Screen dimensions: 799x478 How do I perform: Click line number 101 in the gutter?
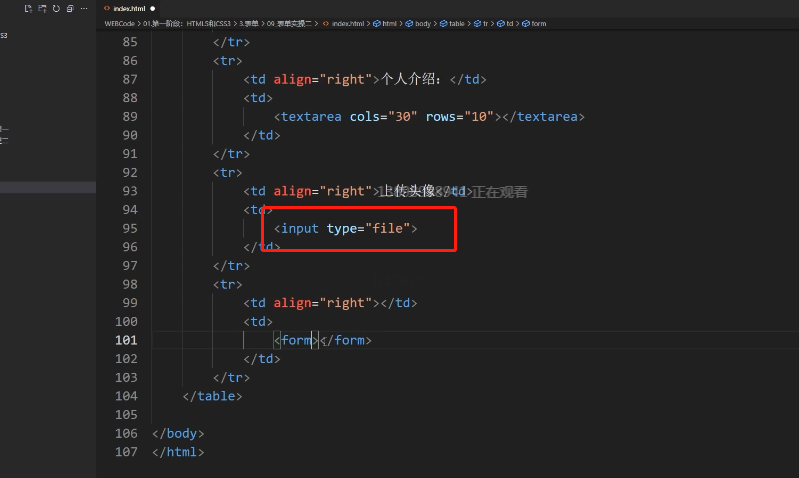pos(126,340)
